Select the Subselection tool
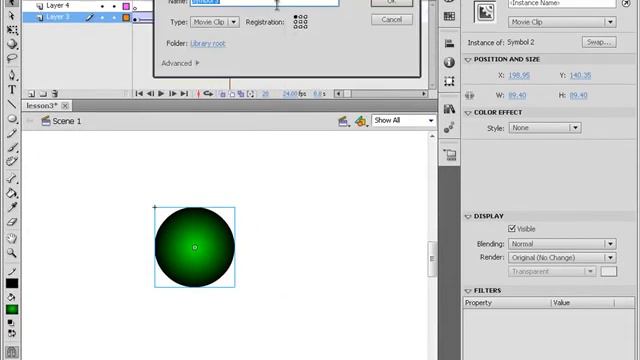This screenshot has width=640, height=360. (12, 16)
